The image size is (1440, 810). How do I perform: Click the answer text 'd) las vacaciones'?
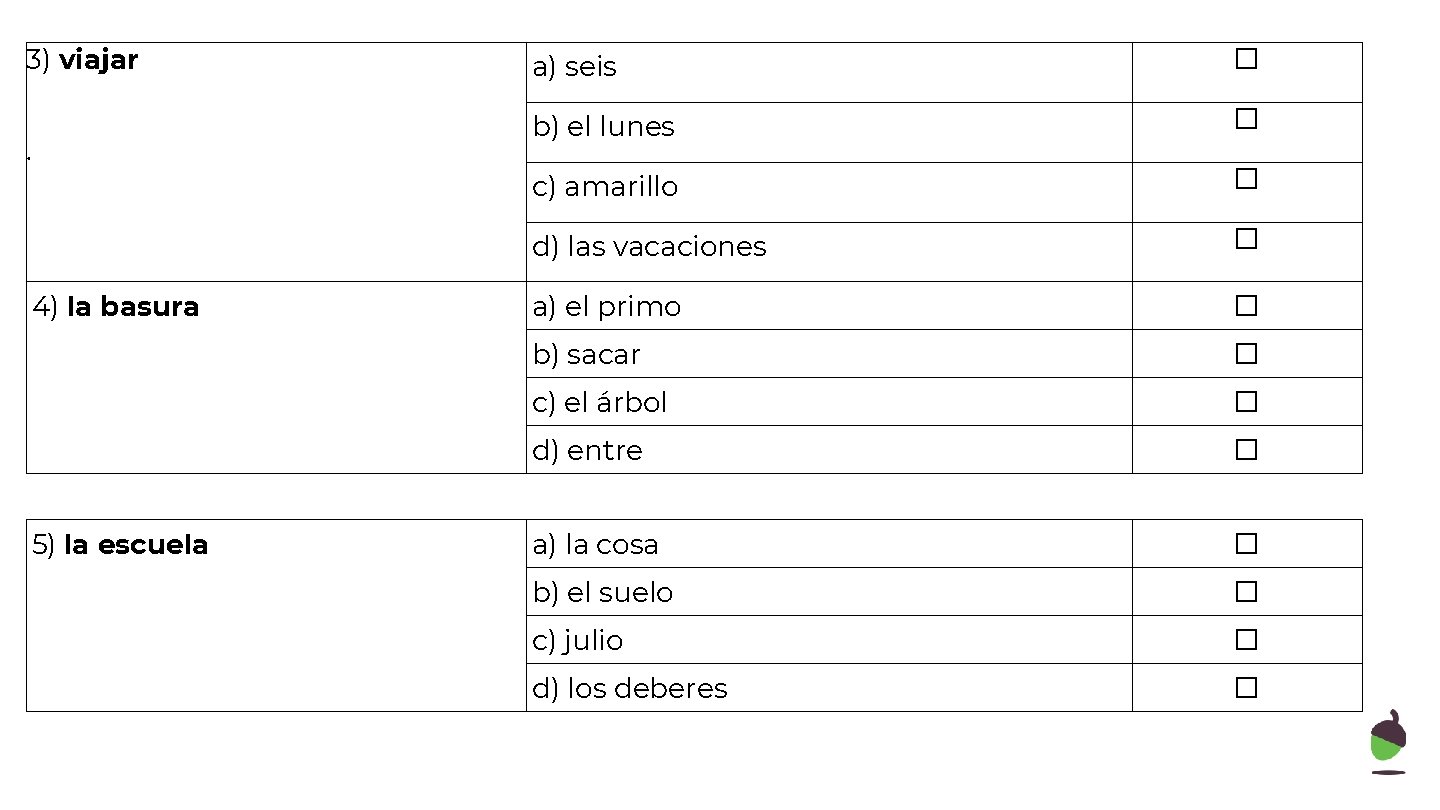[649, 247]
